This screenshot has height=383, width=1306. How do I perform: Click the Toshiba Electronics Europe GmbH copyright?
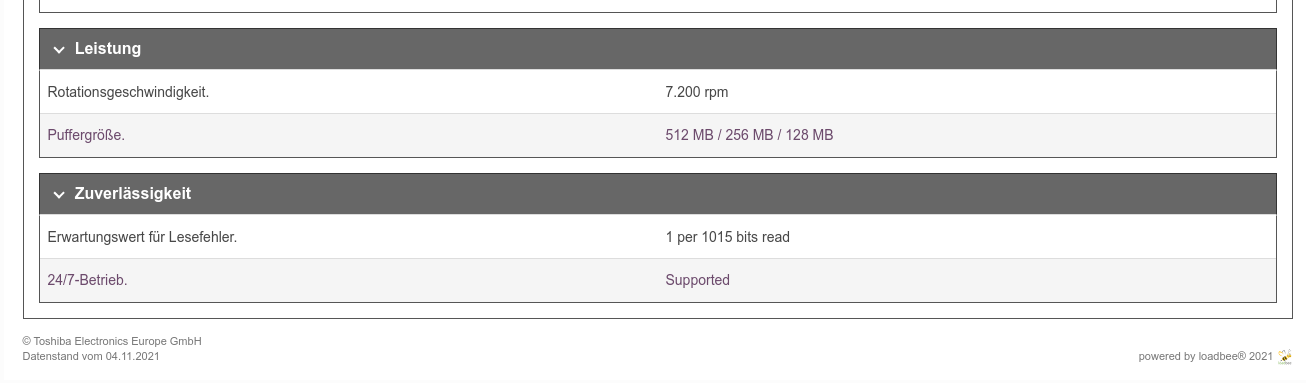(x=112, y=341)
